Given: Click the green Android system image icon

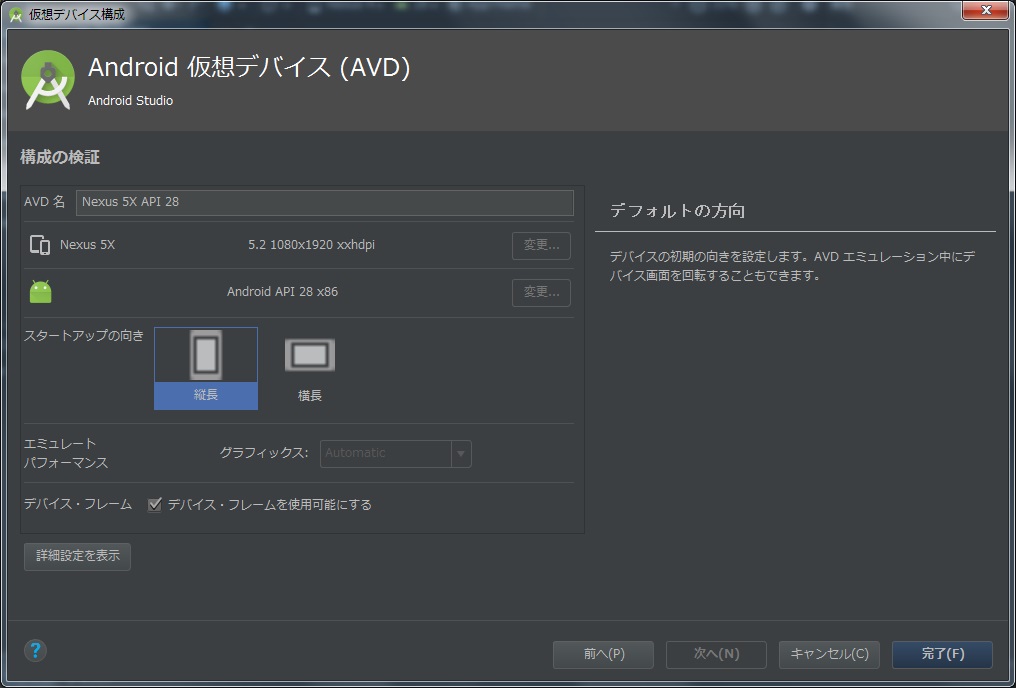Looking at the screenshot, I should 40,292.
